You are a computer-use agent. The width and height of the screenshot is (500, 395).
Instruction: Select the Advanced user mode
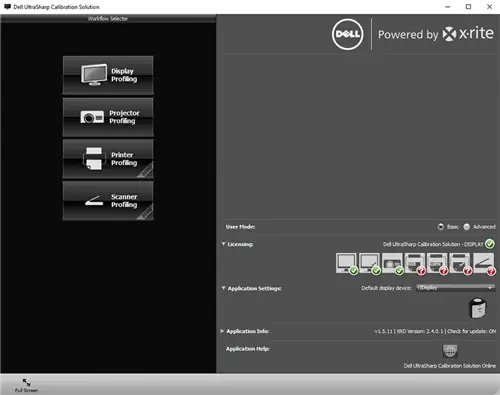(x=467, y=227)
